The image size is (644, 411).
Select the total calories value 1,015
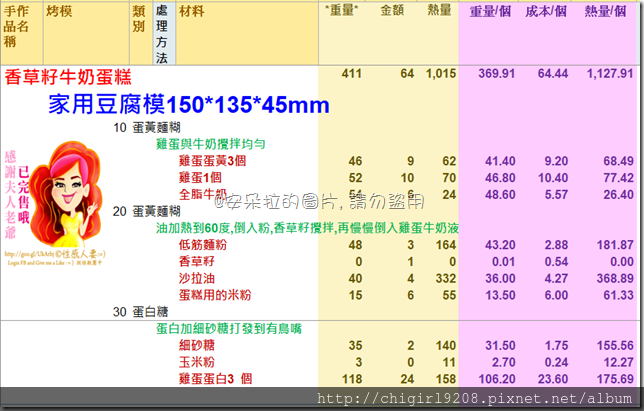pos(441,73)
